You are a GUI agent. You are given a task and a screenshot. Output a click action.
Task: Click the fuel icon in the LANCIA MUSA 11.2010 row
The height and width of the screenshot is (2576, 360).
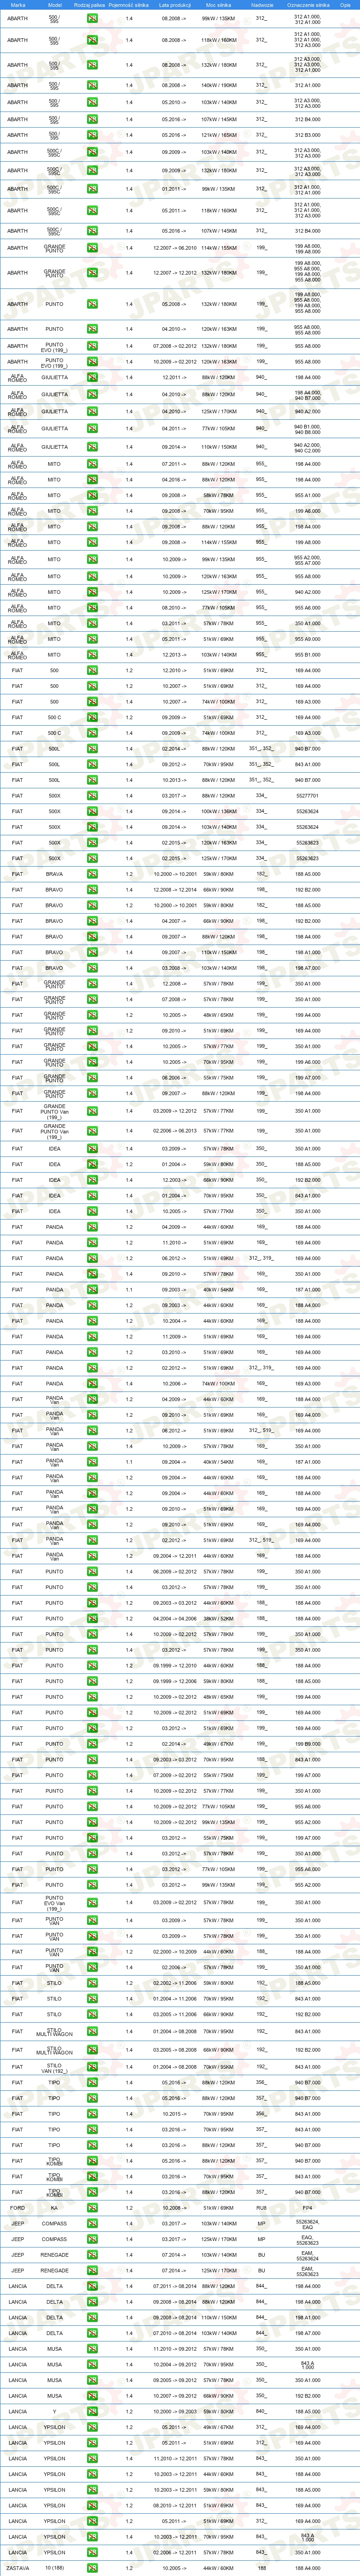coord(92,2349)
